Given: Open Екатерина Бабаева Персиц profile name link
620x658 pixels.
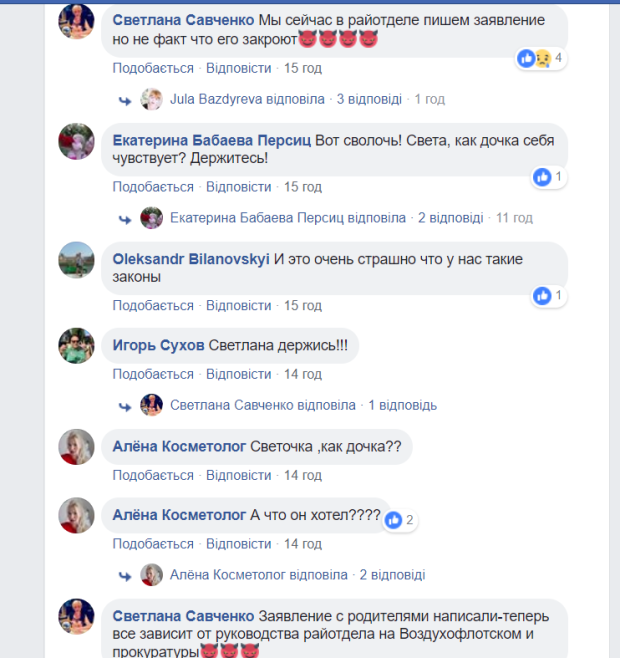Looking at the screenshot, I should click(x=212, y=141).
